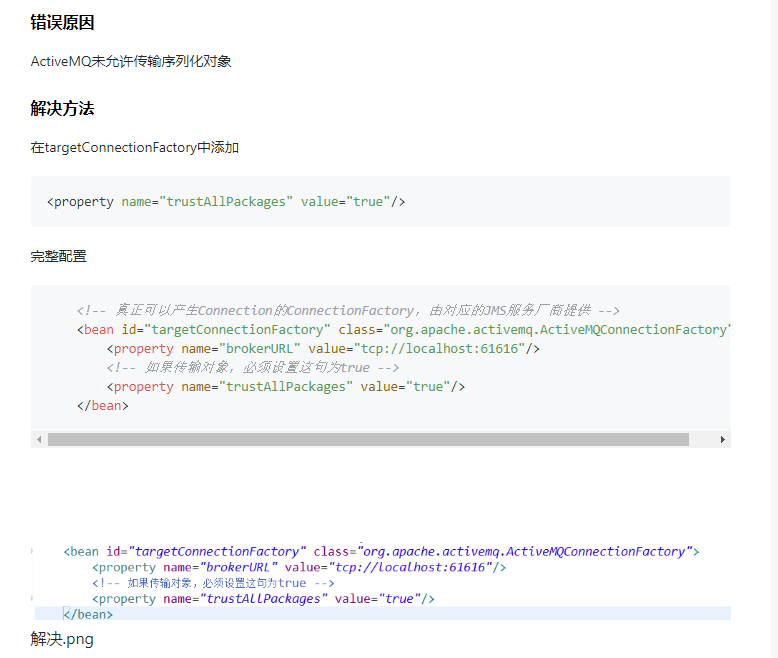The height and width of the screenshot is (658, 778).
Task: Click the text 完整配置
Action: (x=59, y=257)
